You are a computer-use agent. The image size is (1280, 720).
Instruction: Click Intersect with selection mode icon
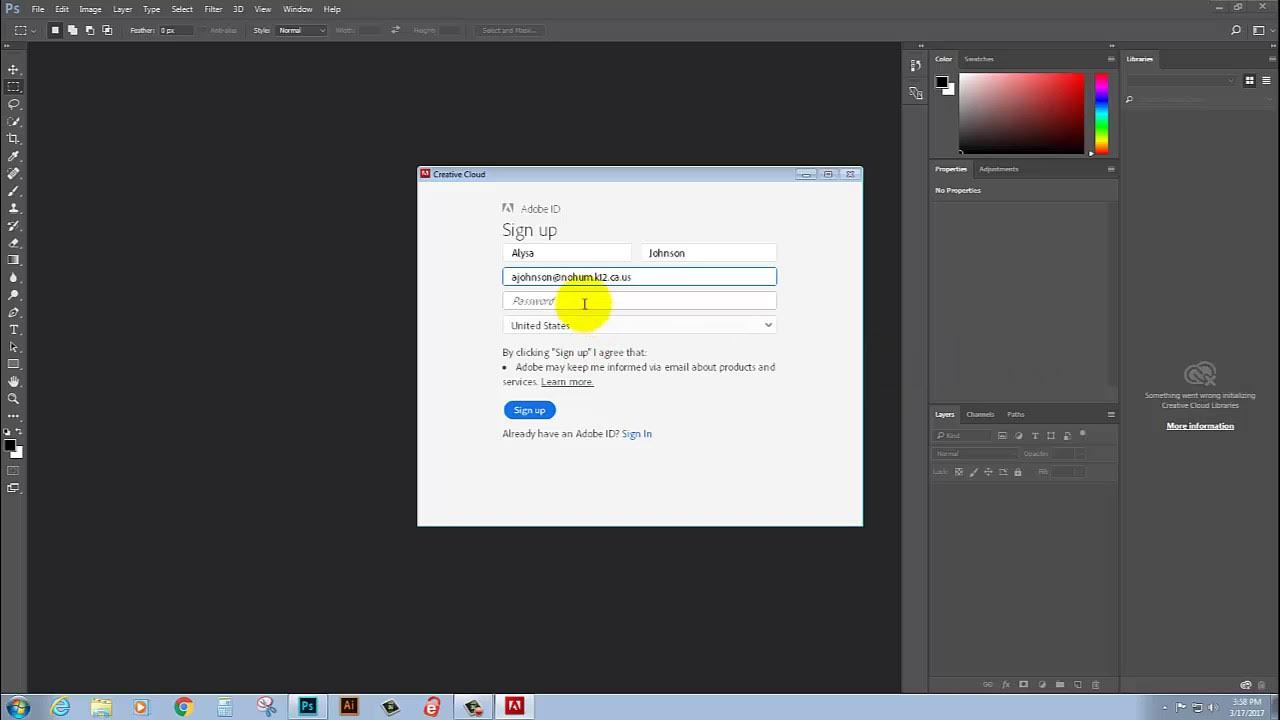tap(107, 30)
